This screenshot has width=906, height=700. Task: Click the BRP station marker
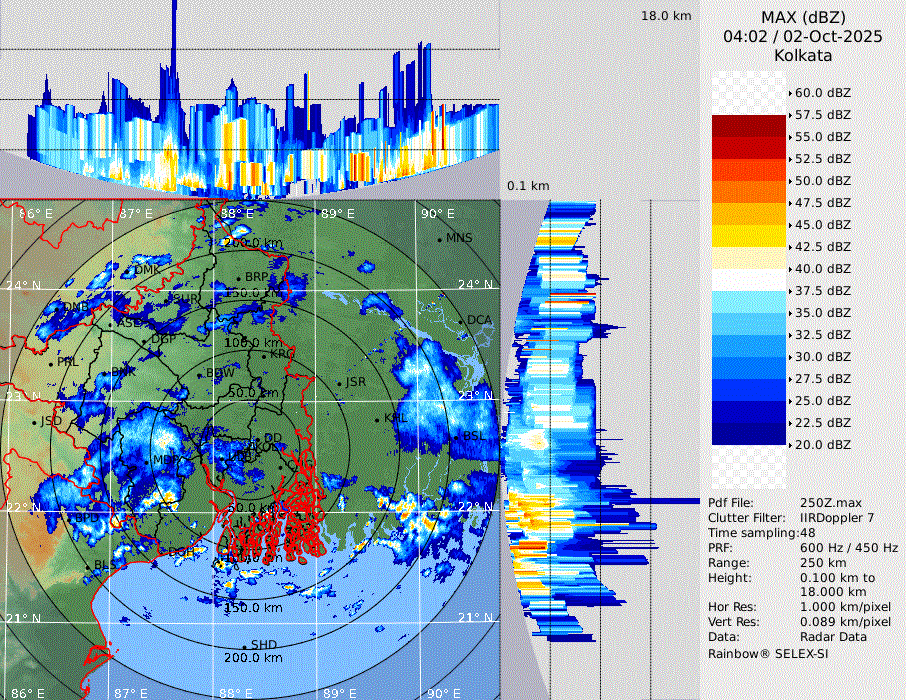pyautogui.click(x=238, y=278)
